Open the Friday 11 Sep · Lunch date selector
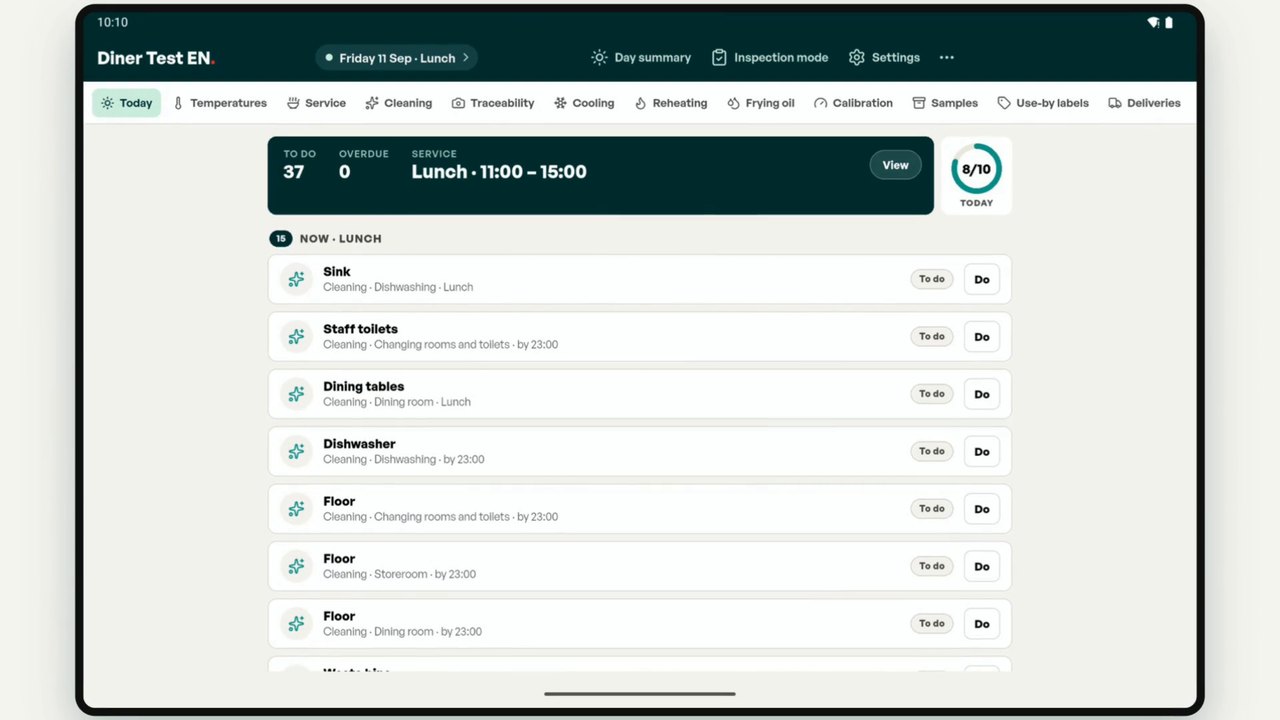The image size is (1280, 720). coord(396,58)
